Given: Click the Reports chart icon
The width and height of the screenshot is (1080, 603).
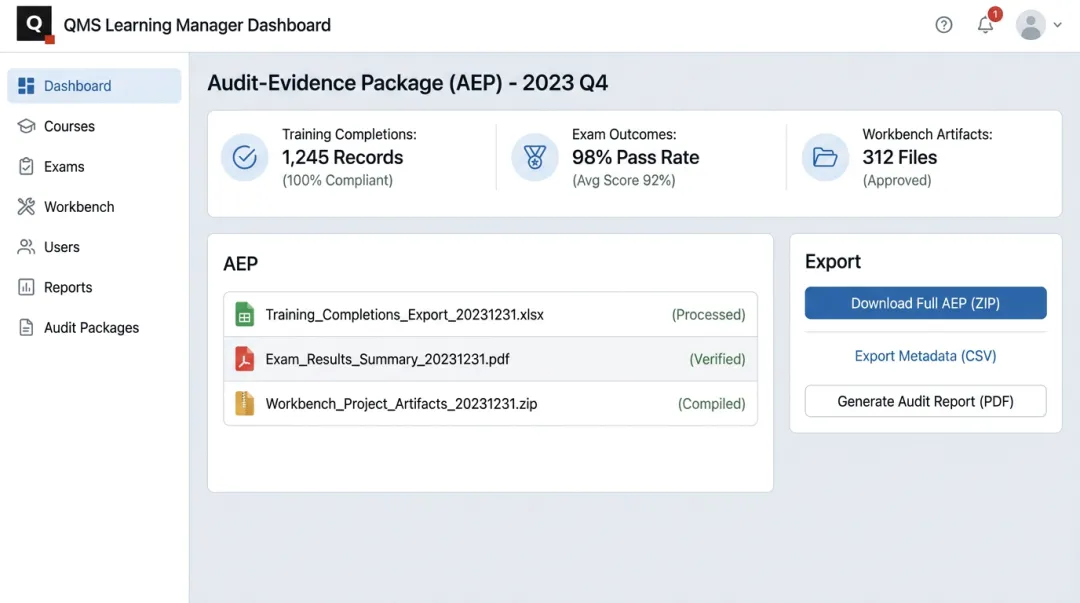Looking at the screenshot, I should click(x=26, y=287).
